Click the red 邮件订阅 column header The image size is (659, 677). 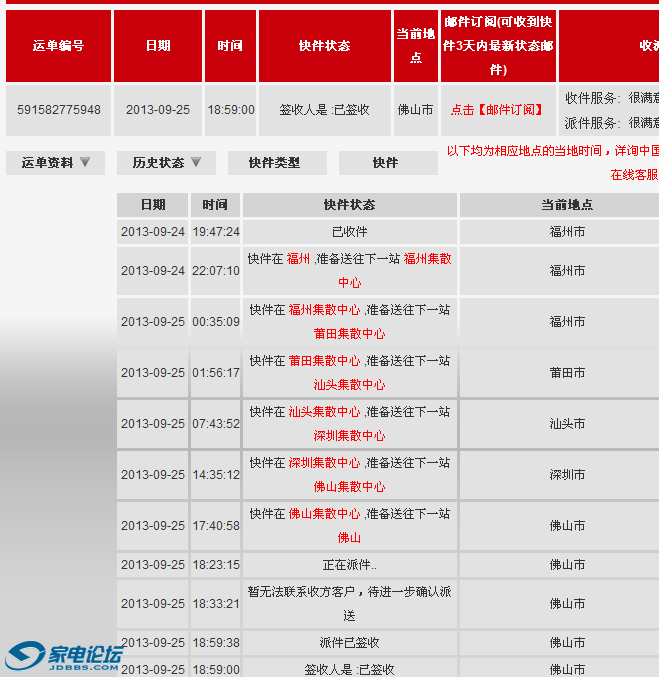coord(498,46)
